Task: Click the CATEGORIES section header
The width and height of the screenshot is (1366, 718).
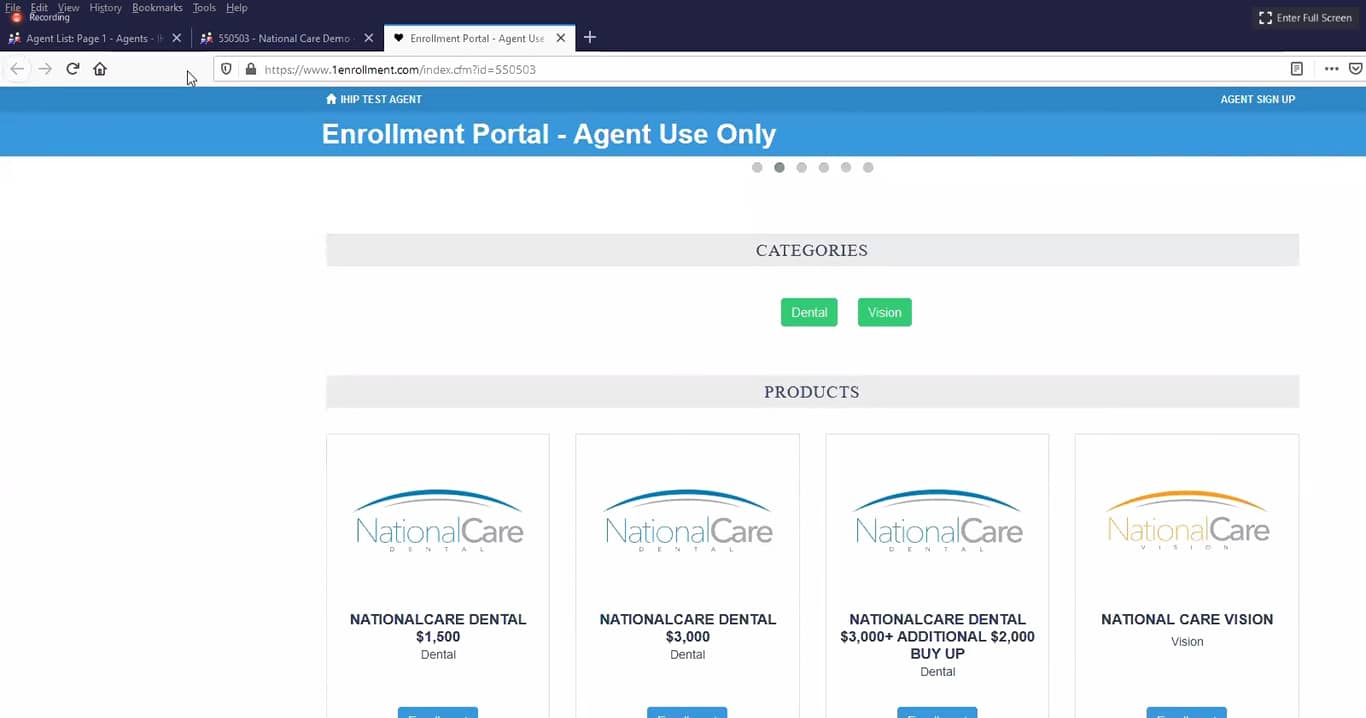Action: pos(812,250)
